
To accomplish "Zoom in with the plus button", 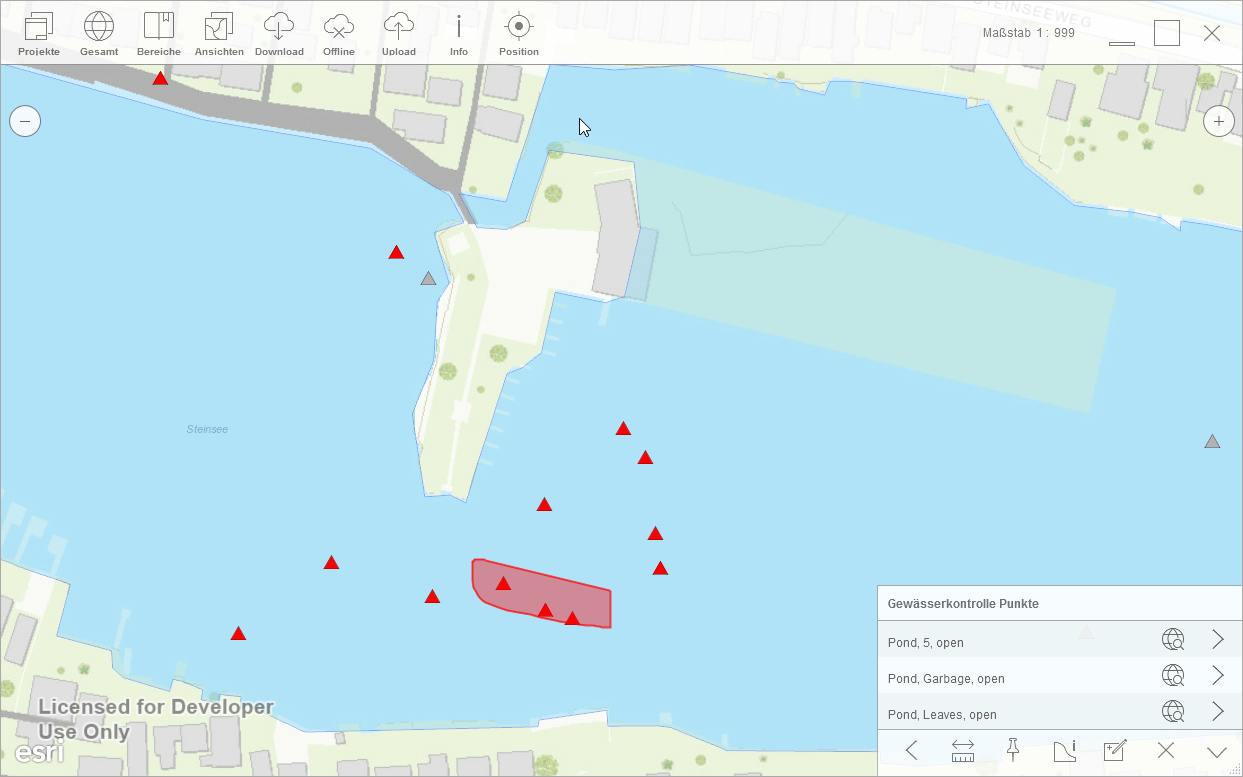I will pyautogui.click(x=1218, y=122).
